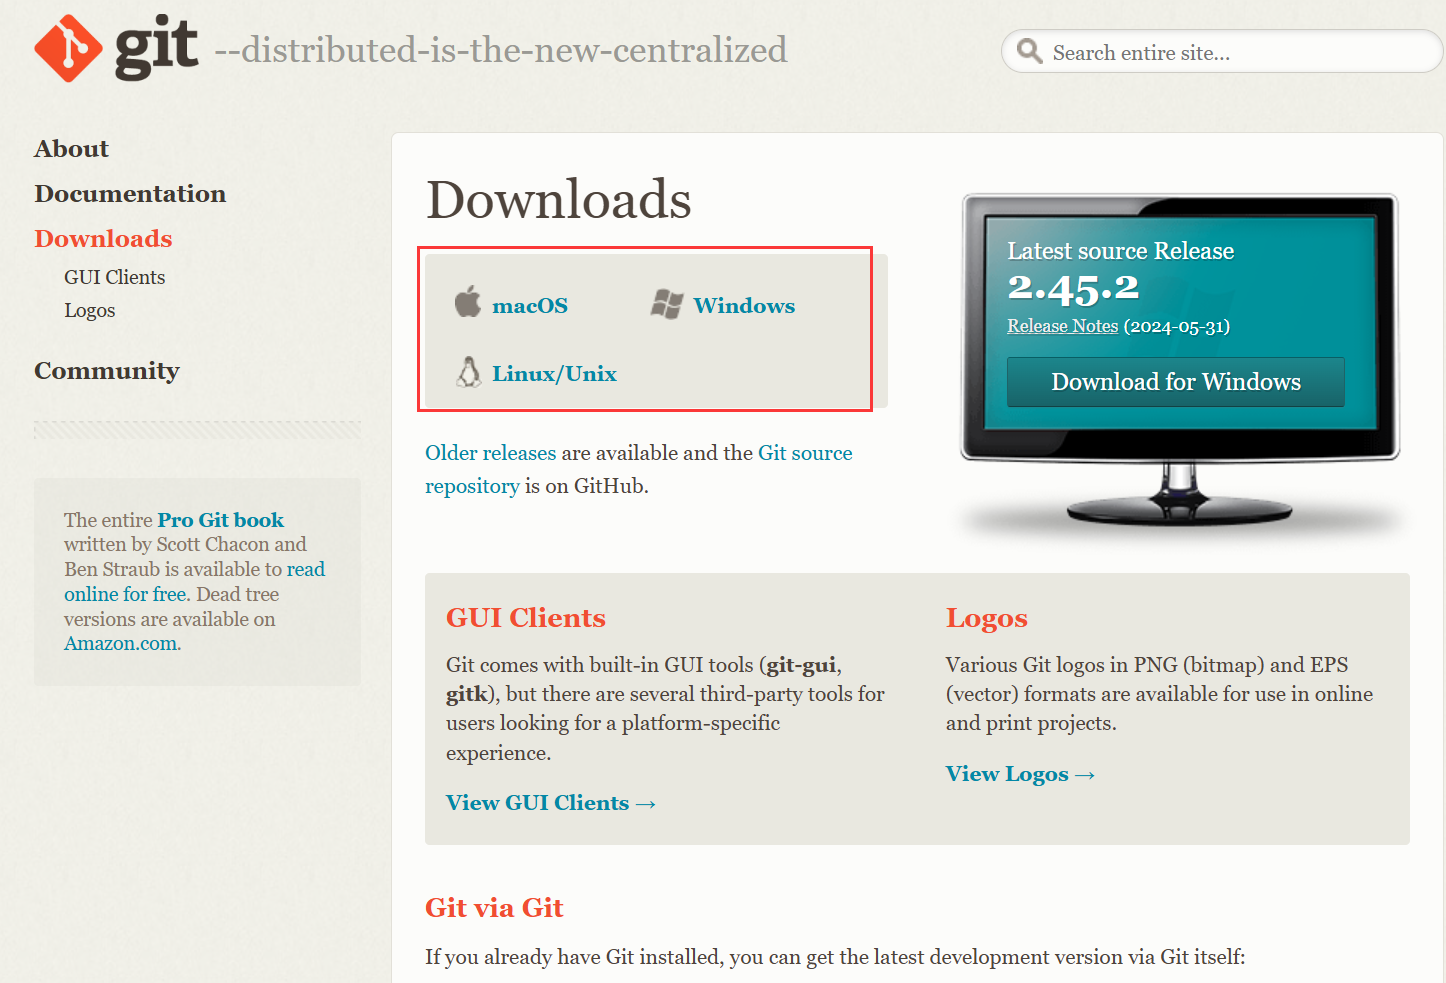1446x983 pixels.
Task: Open the Older releases link
Action: point(490,453)
